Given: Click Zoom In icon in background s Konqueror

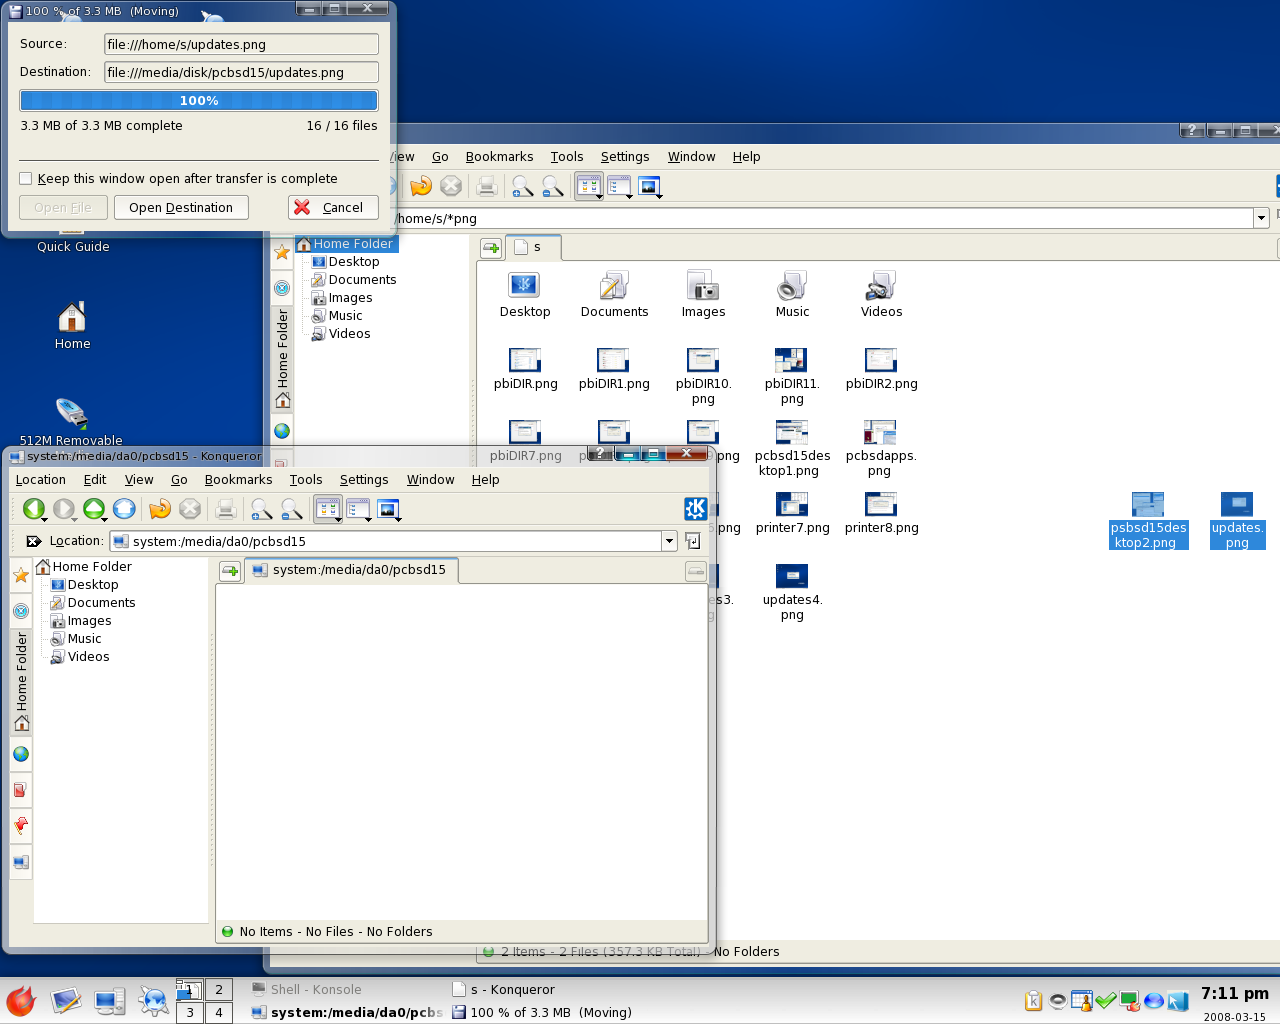Looking at the screenshot, I should (x=522, y=186).
